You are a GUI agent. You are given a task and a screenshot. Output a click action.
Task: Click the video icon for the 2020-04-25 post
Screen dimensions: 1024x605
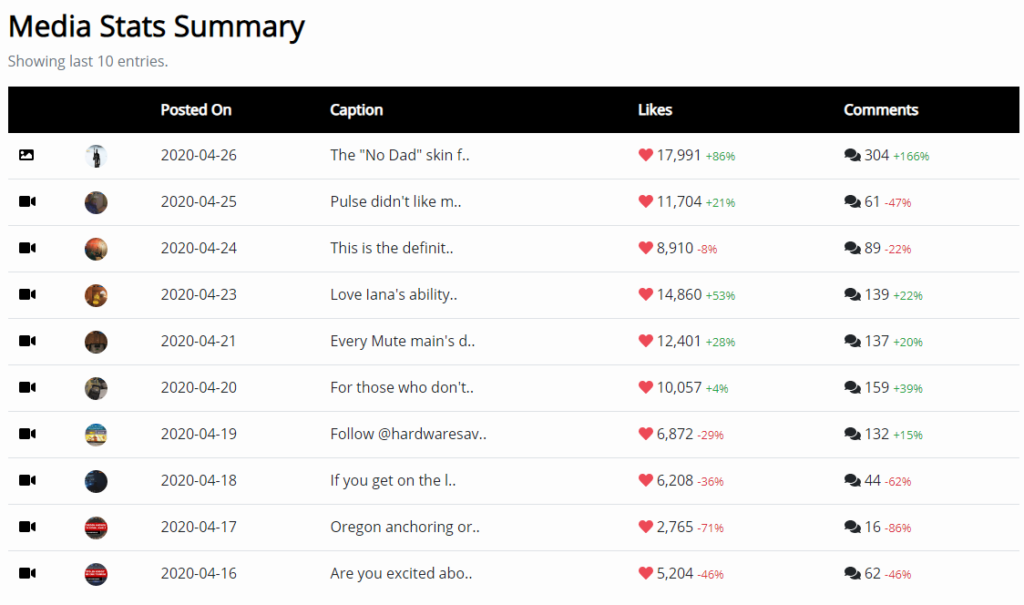coord(27,201)
